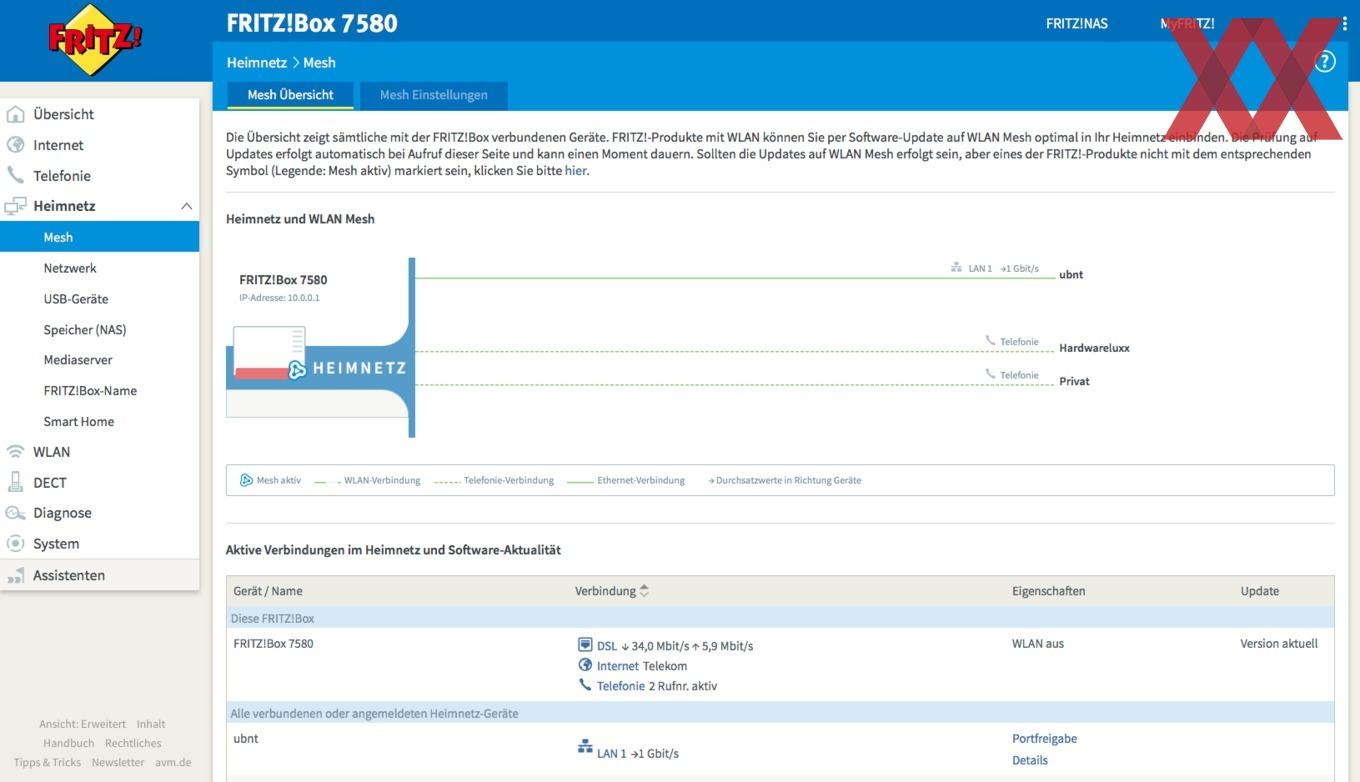Image resolution: width=1360 pixels, height=782 pixels.
Task: Click Hardwareluxx device in mesh diagram
Action: (1094, 348)
